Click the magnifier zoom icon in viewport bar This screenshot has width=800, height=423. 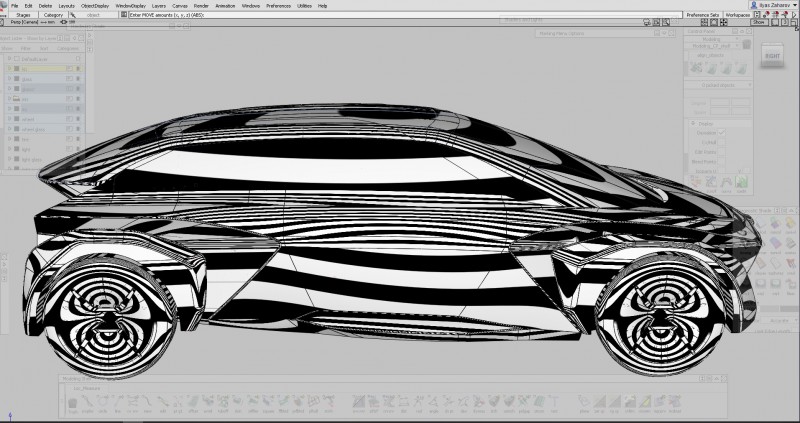[666, 22]
